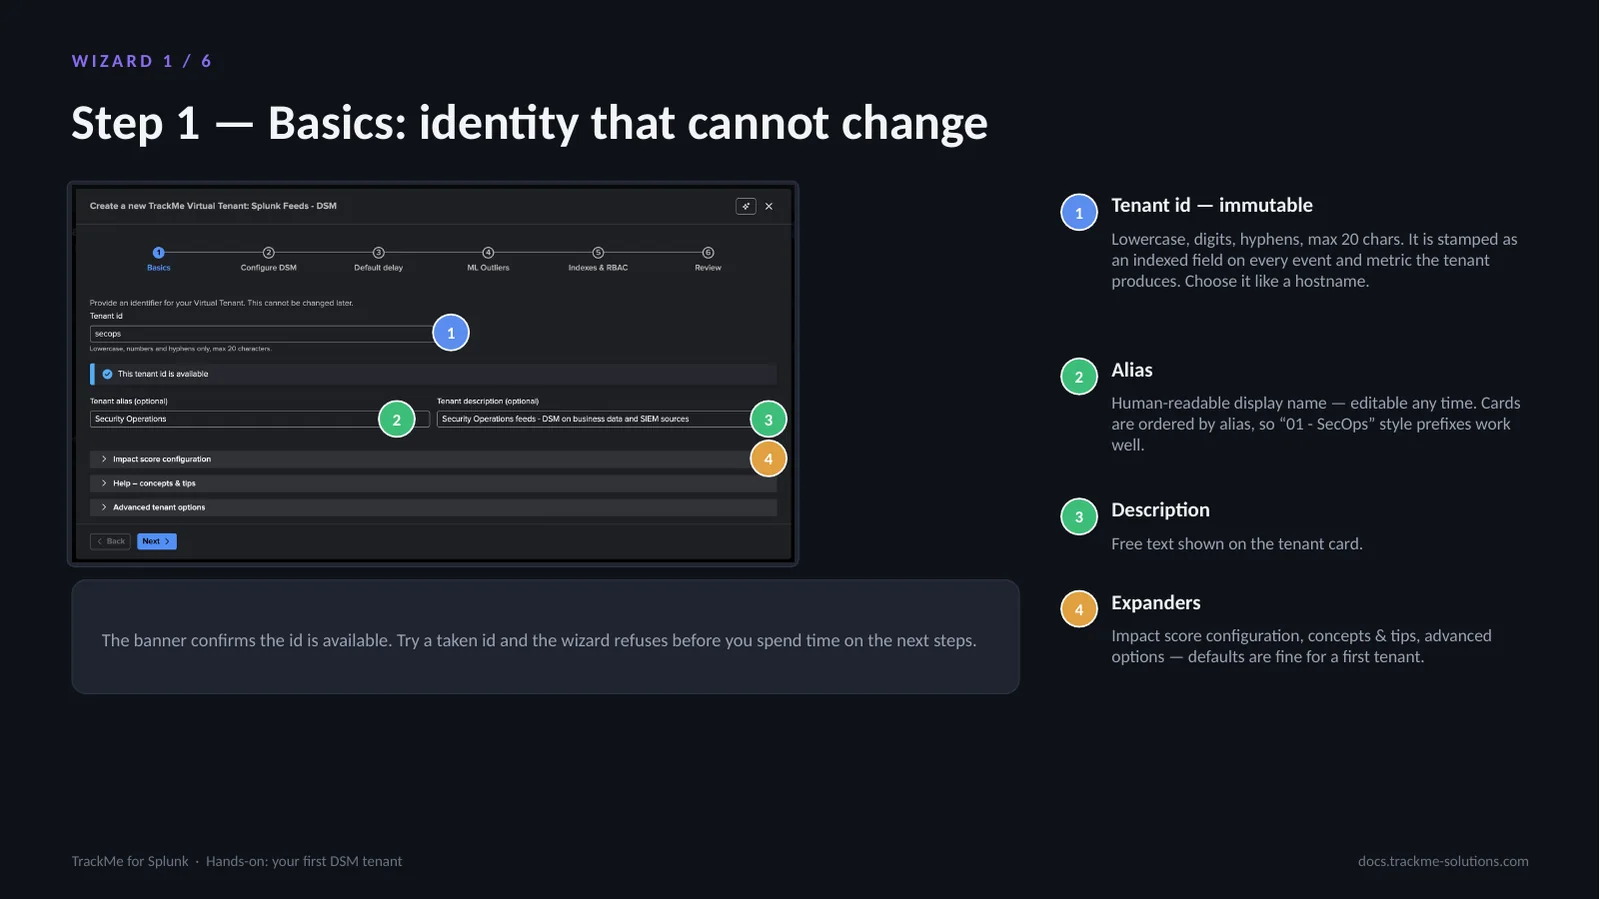Select the Basics step label
Screen dimensions: 1600x899
click(159, 268)
